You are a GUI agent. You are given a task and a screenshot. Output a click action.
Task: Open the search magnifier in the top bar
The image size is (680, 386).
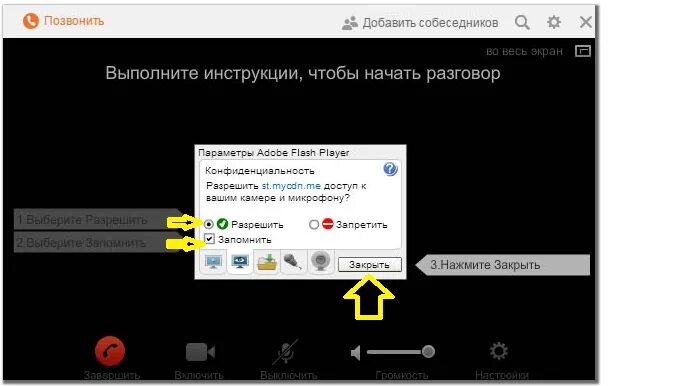[x=522, y=22]
